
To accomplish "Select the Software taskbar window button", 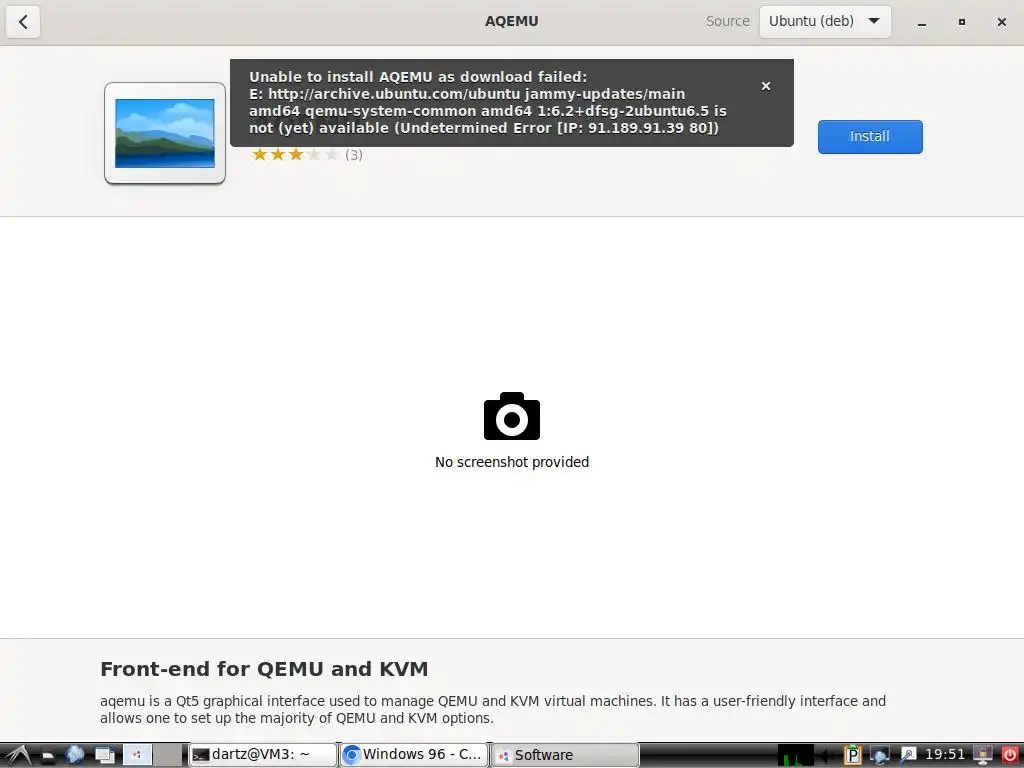I will pyautogui.click(x=564, y=755).
